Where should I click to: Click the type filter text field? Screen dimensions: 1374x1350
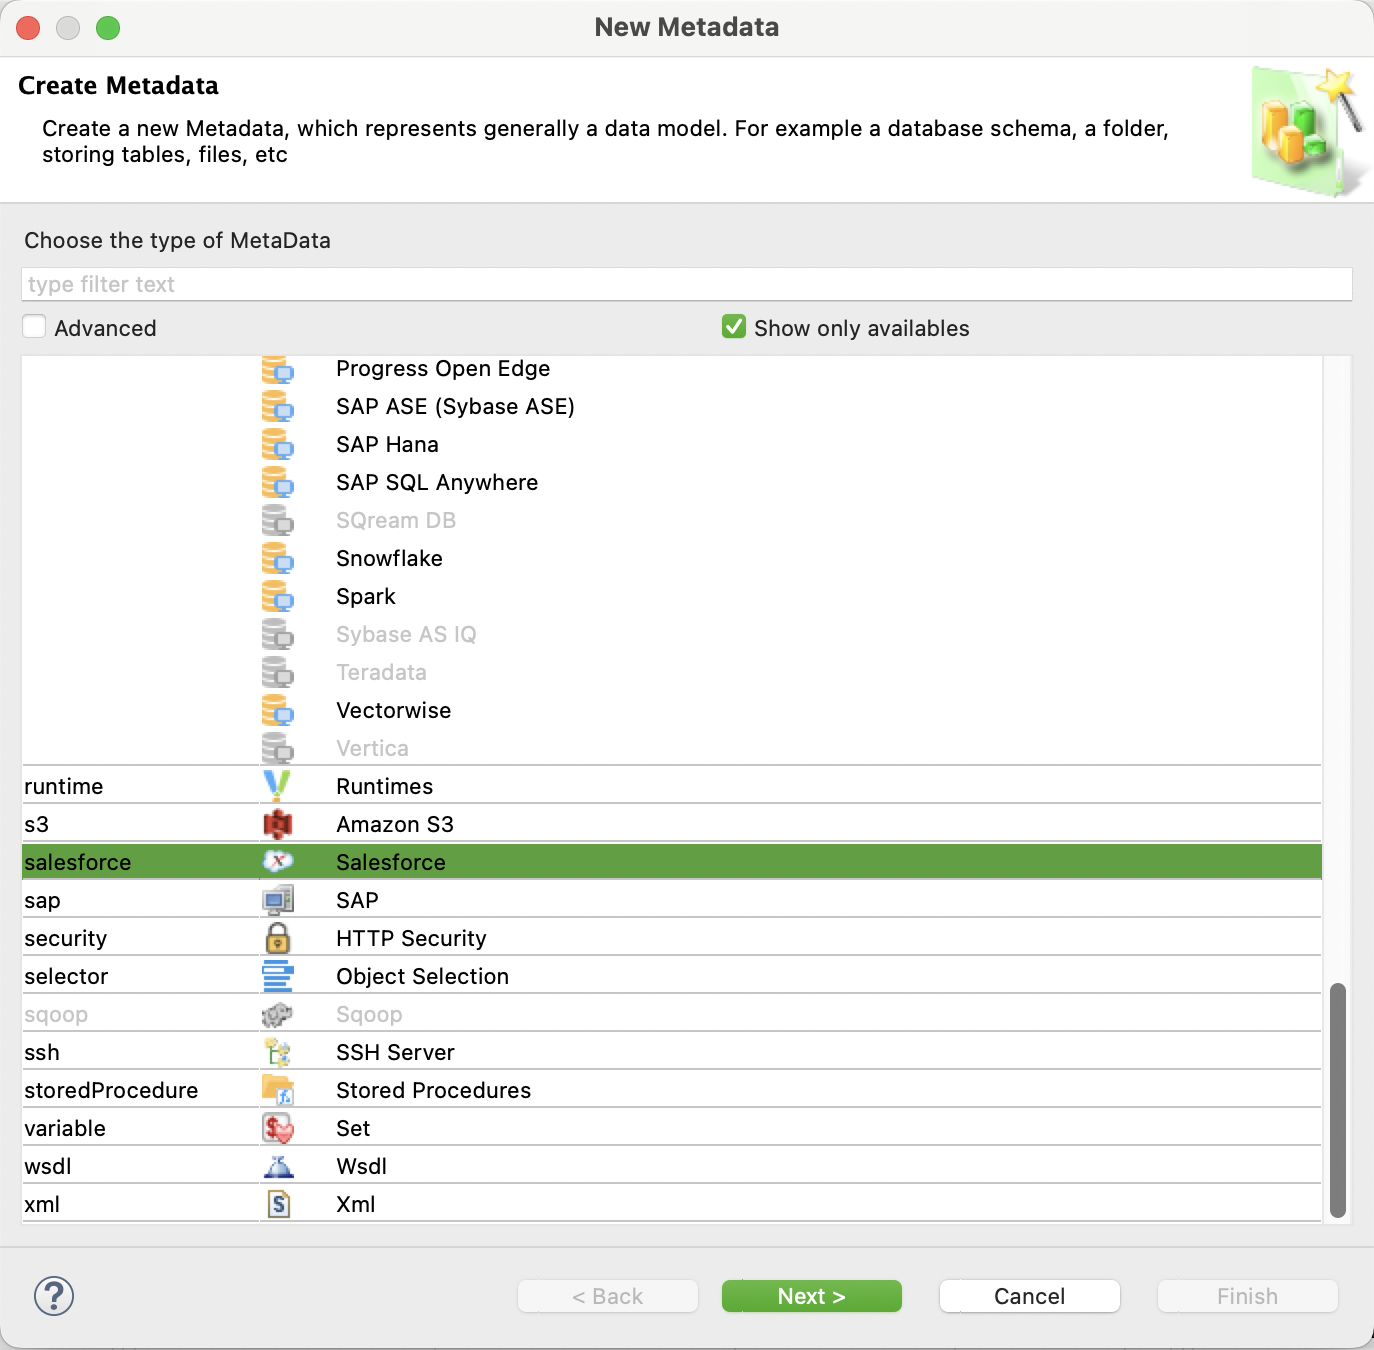686,283
